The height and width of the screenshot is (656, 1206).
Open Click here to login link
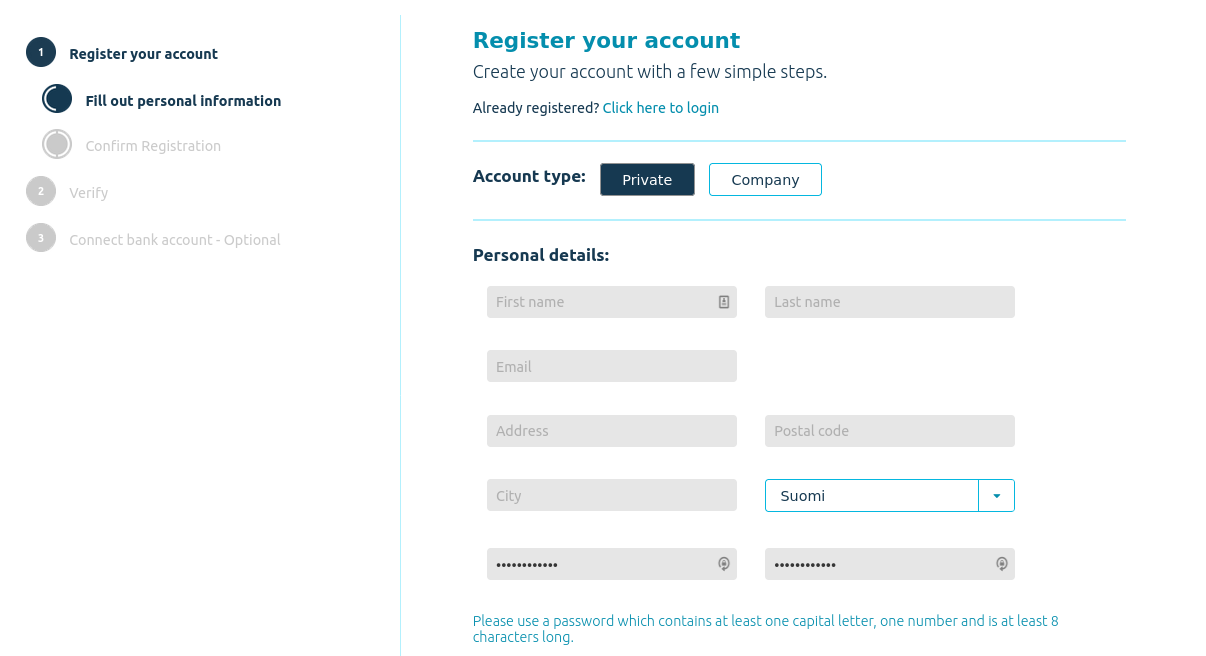[x=661, y=108]
